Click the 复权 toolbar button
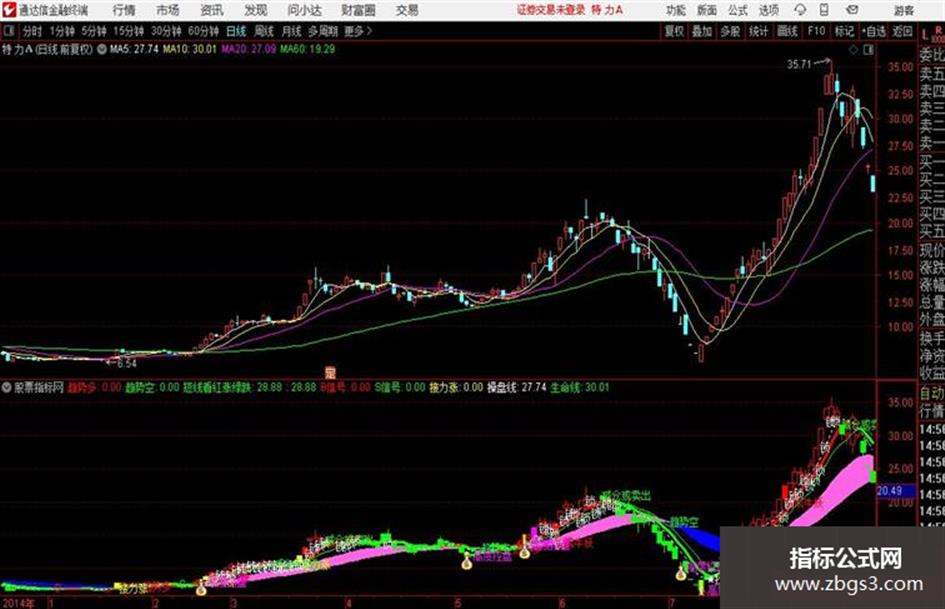The image size is (945, 609). click(x=674, y=31)
